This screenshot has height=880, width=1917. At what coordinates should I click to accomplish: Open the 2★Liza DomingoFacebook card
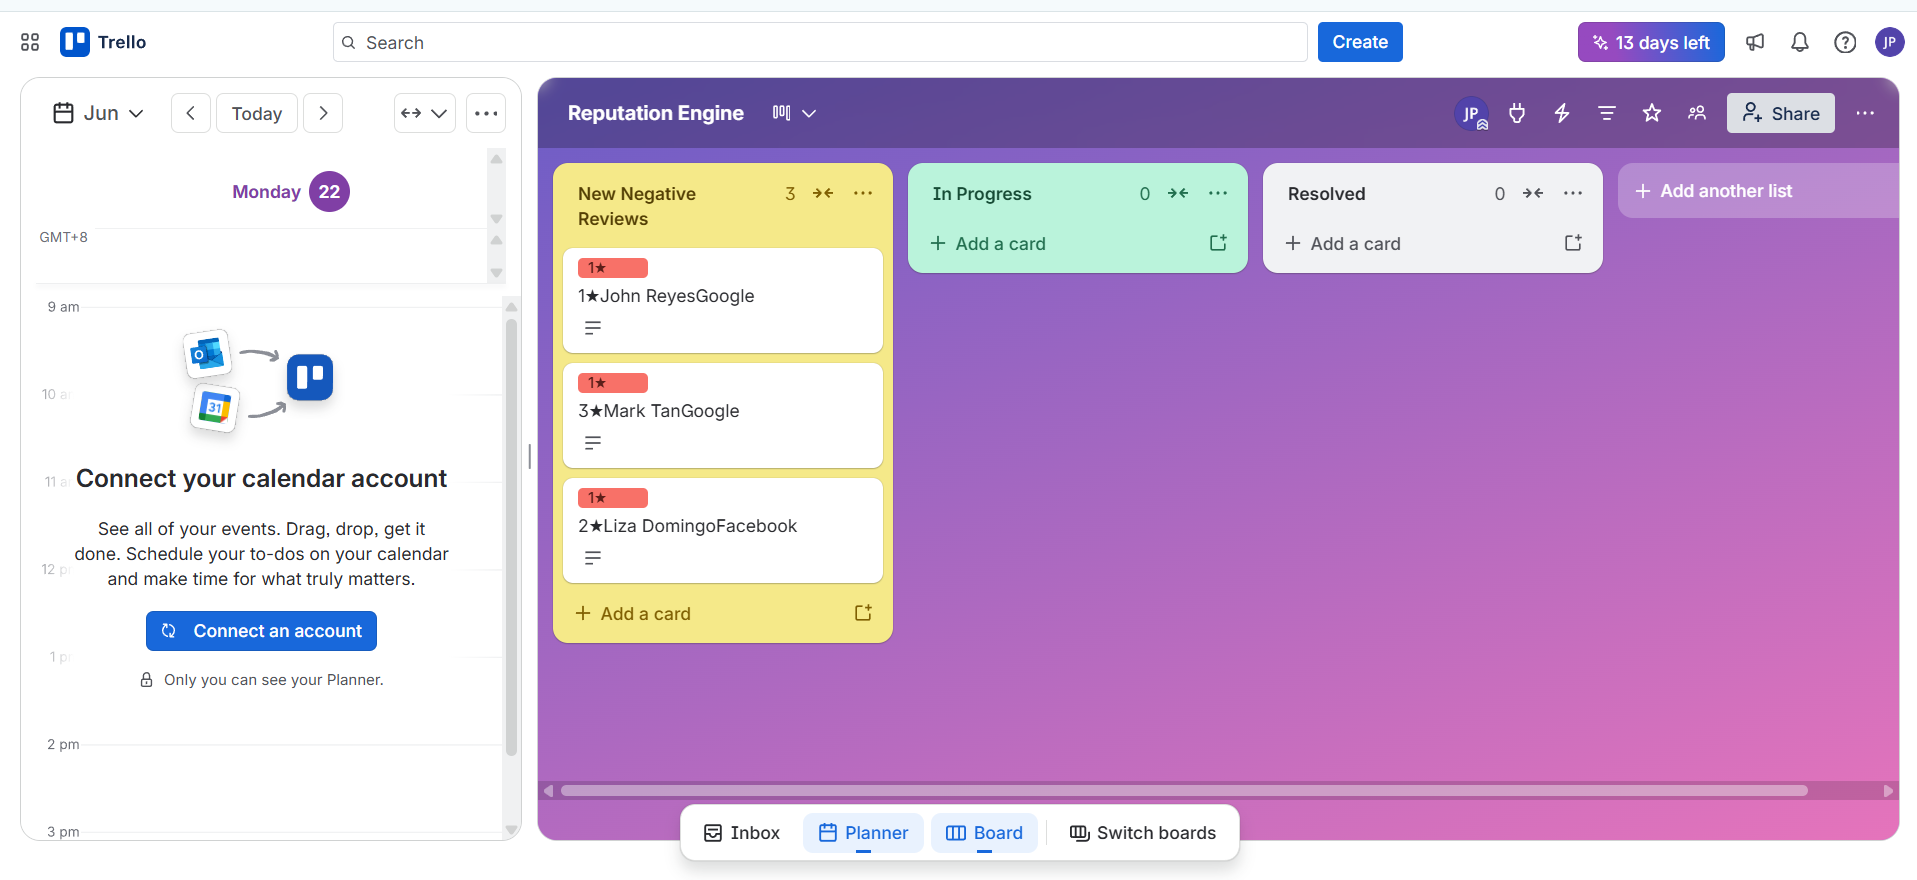click(x=722, y=530)
